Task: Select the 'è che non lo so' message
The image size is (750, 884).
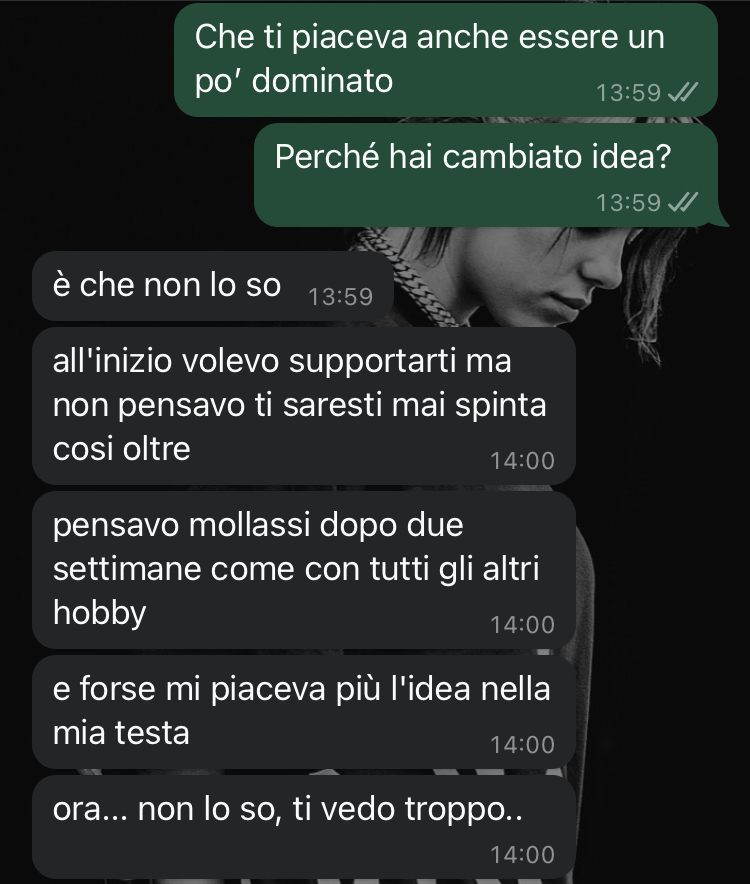Action: pos(213,286)
